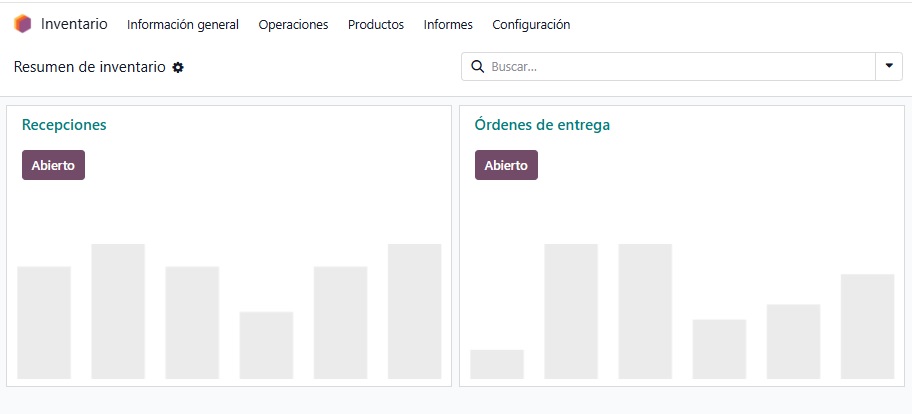Image resolution: width=912 pixels, height=414 pixels.
Task: Click Abierto button in Órdenes de entrega card
Action: click(506, 165)
